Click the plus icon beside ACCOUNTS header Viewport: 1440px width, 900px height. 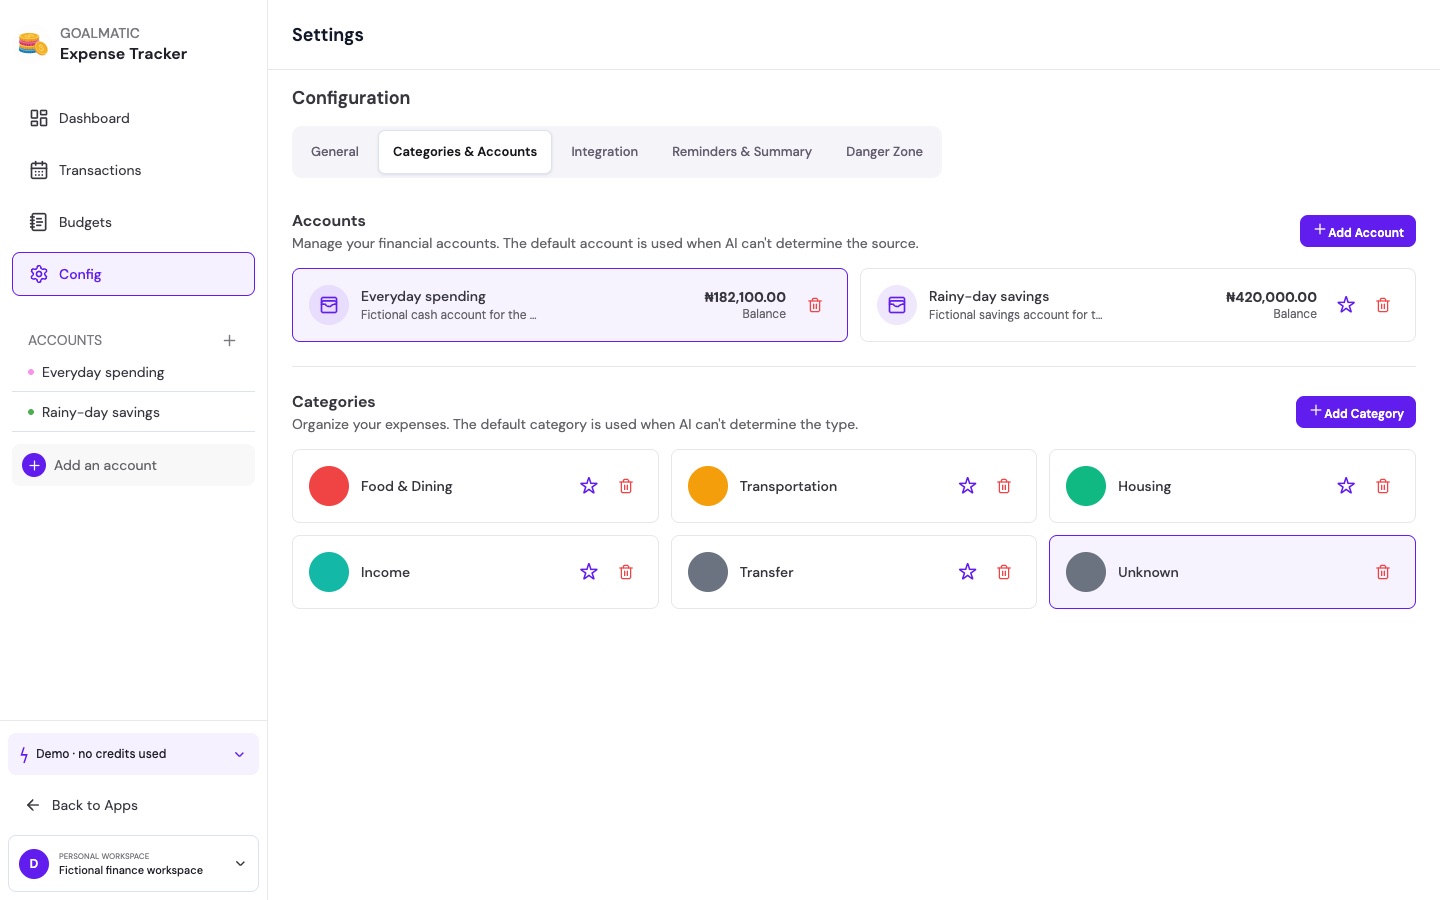tap(229, 340)
